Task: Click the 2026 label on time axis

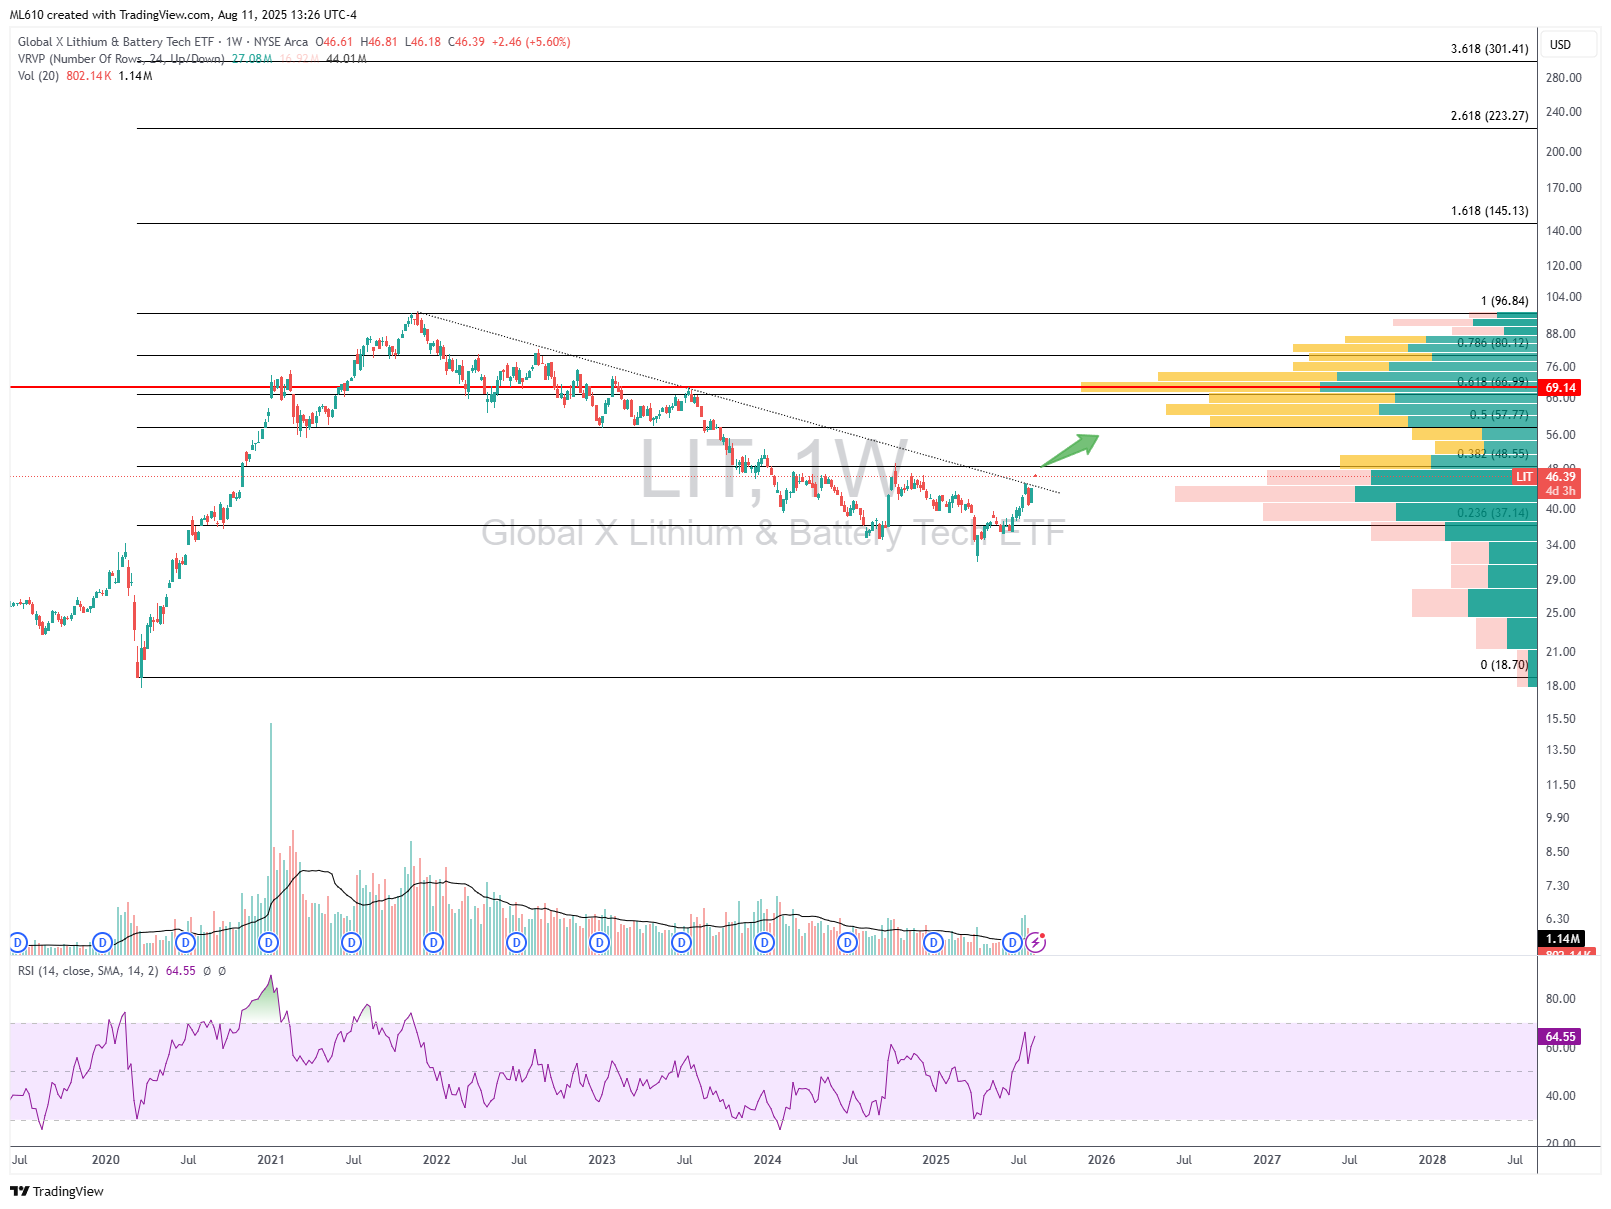Action: tap(1101, 1160)
